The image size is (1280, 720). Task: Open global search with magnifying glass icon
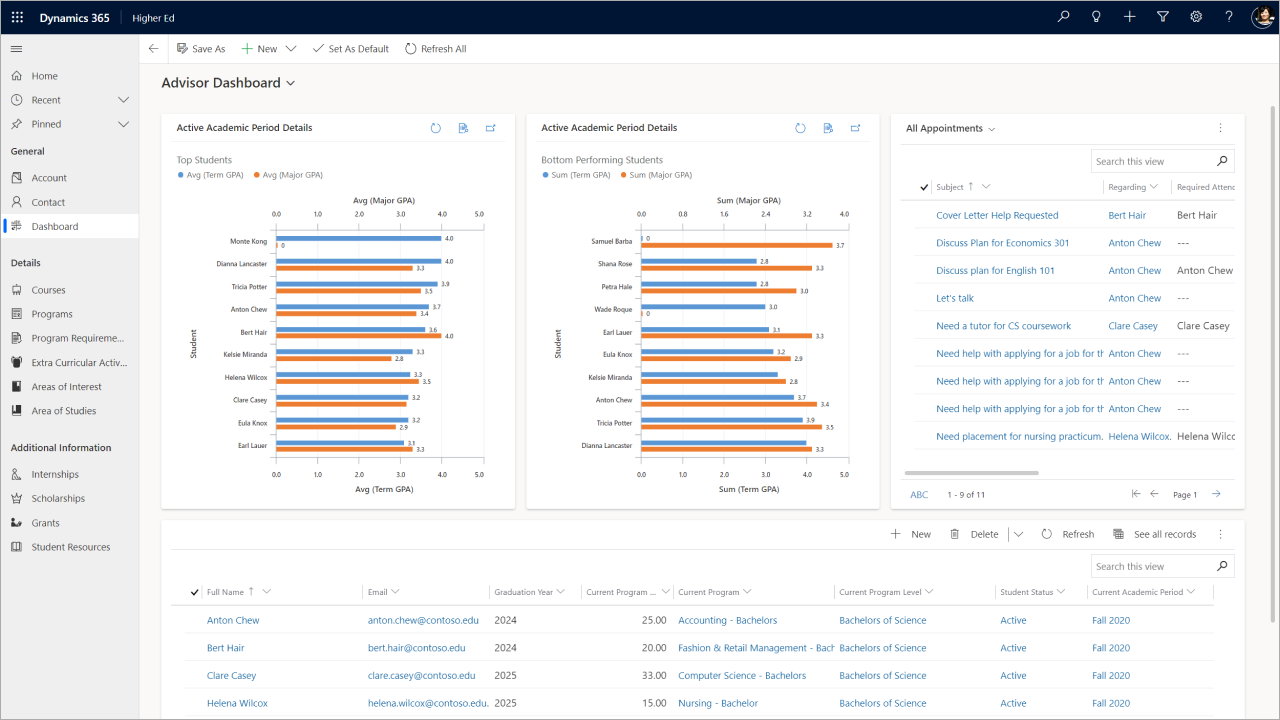pos(1063,16)
